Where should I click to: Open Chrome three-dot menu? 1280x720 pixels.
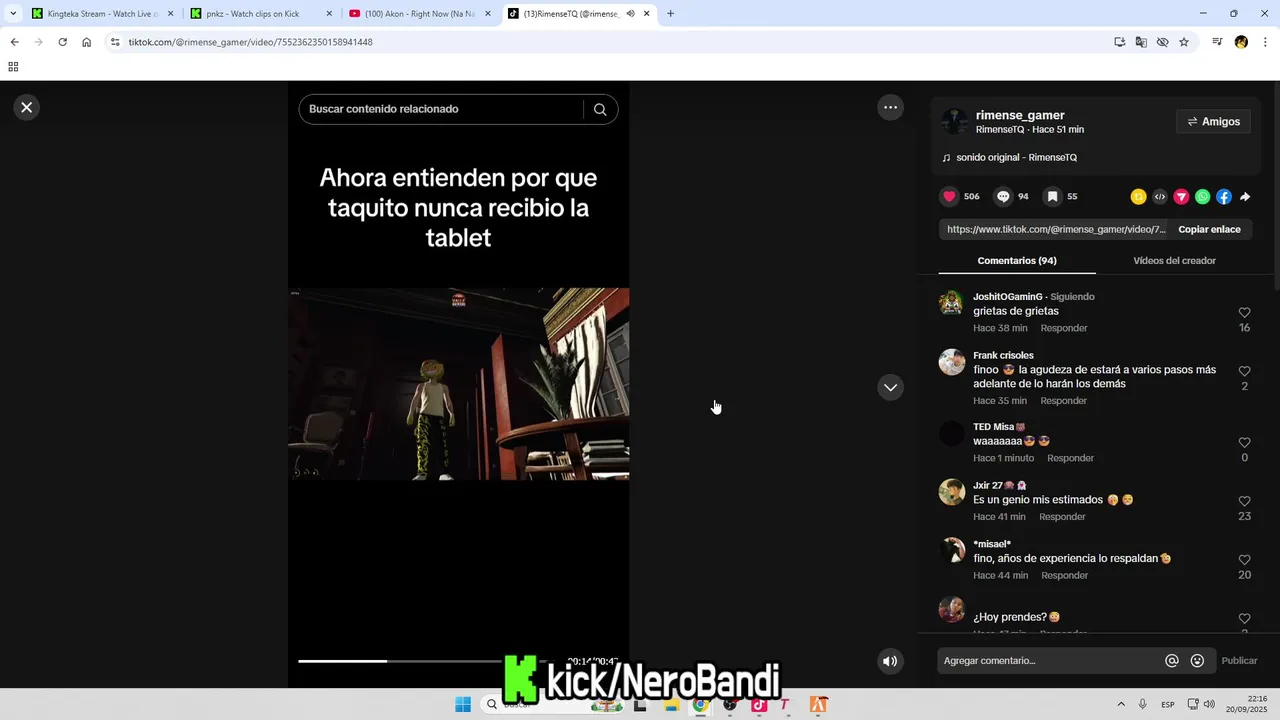click(1266, 42)
